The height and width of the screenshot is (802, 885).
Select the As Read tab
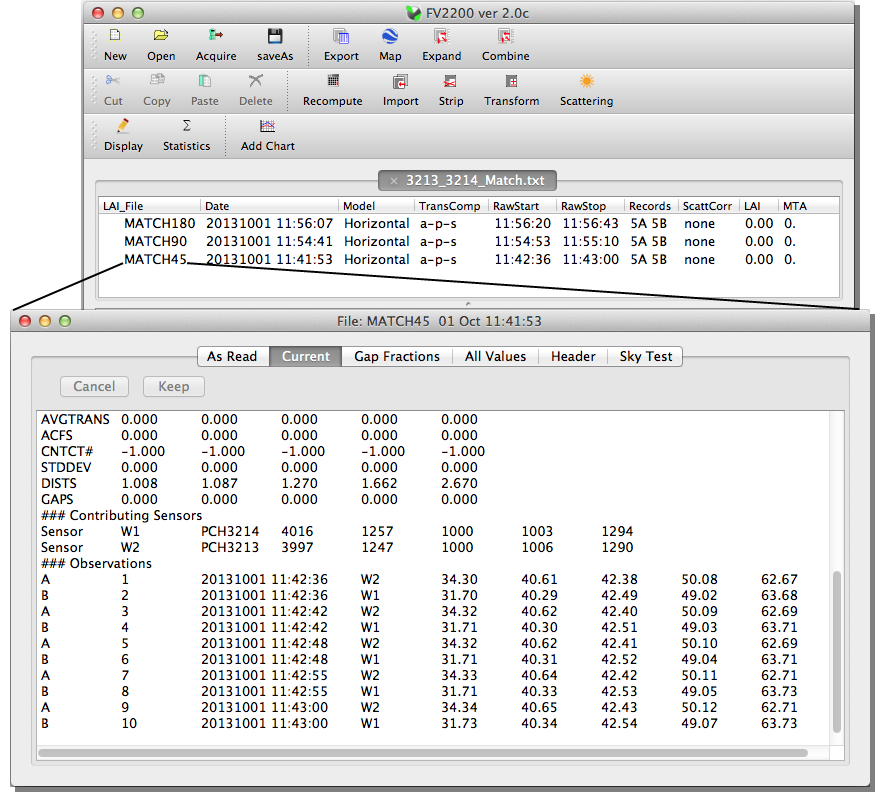233,356
